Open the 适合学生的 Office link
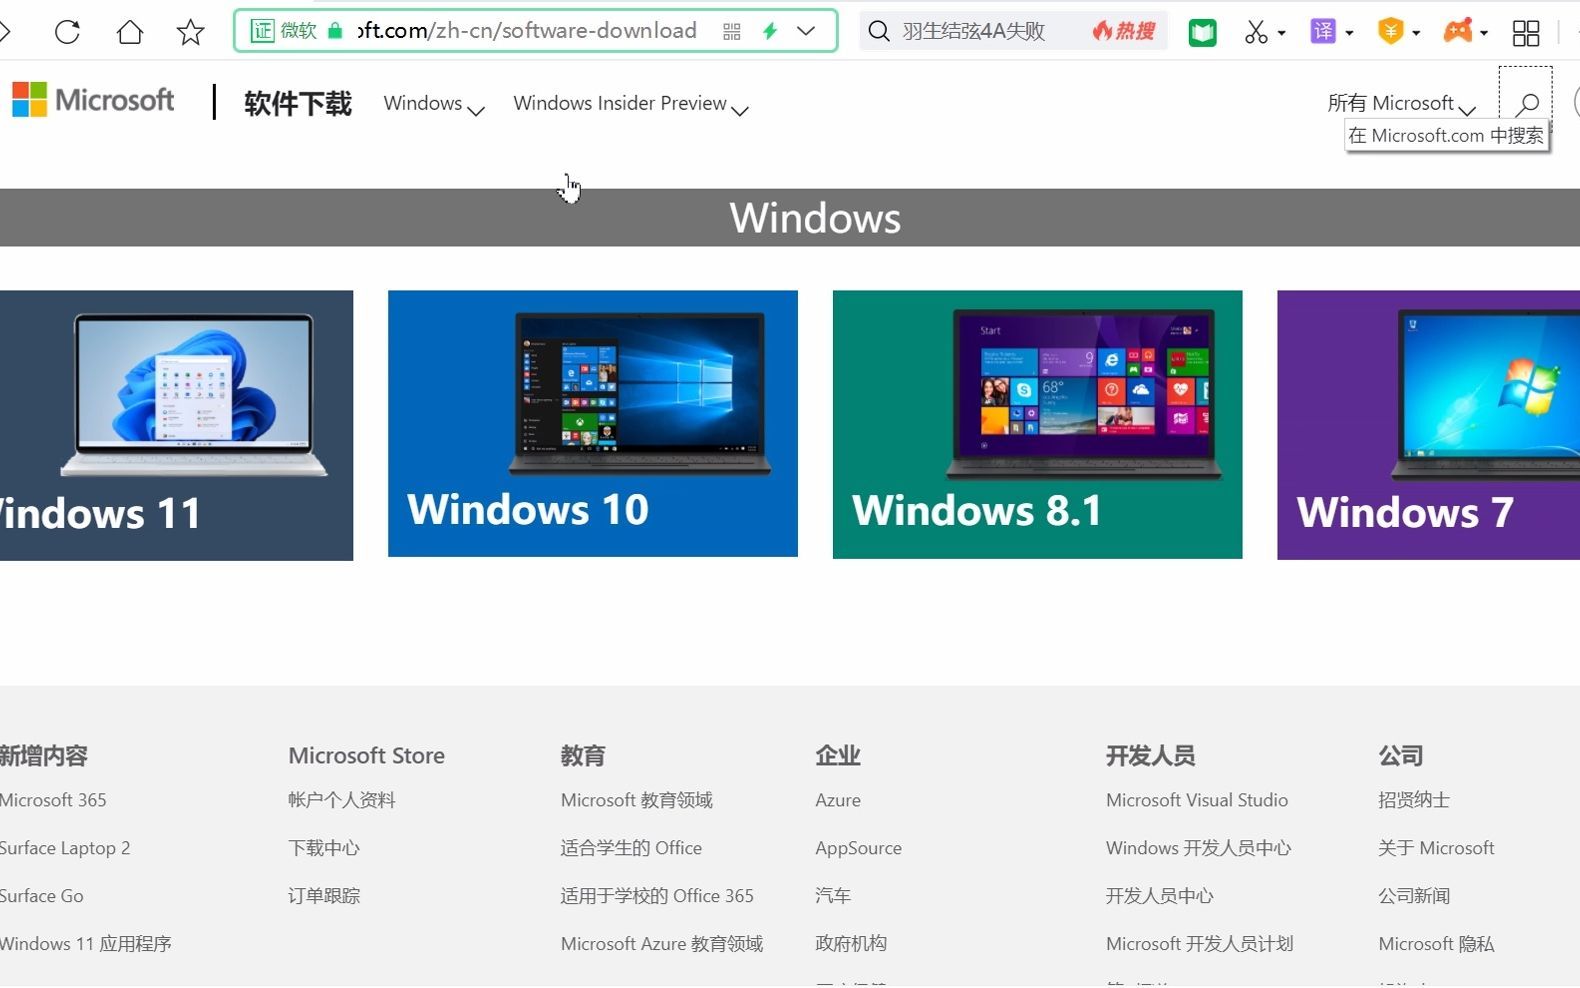 (631, 848)
